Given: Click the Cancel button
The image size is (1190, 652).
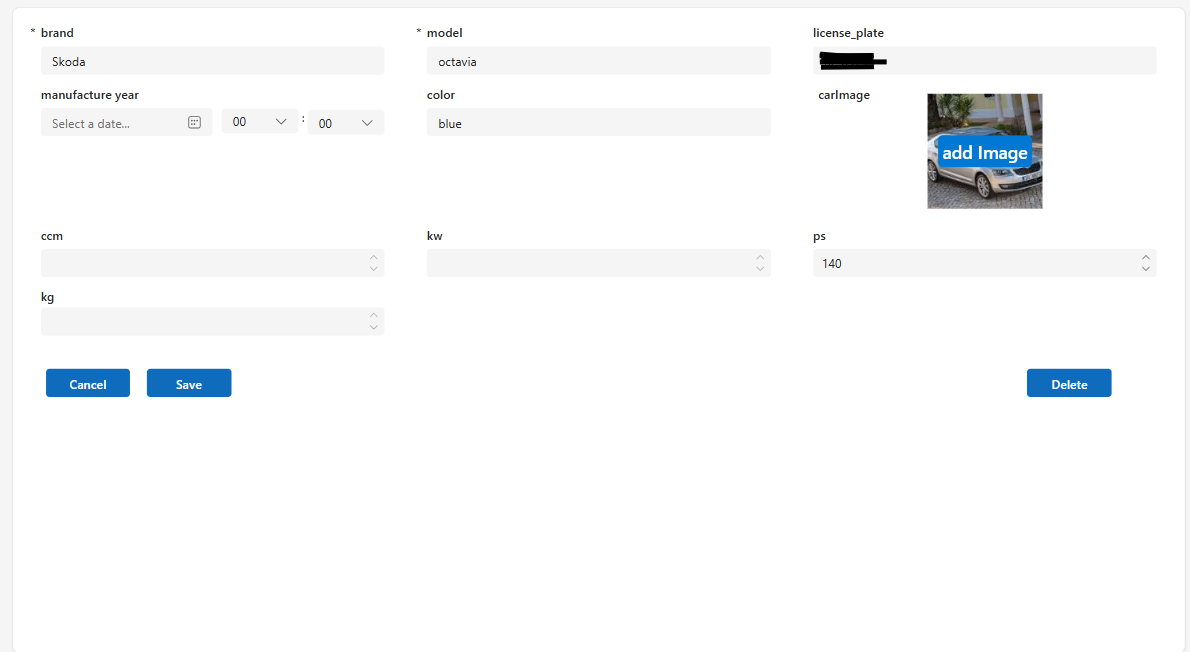Looking at the screenshot, I should point(88,383).
